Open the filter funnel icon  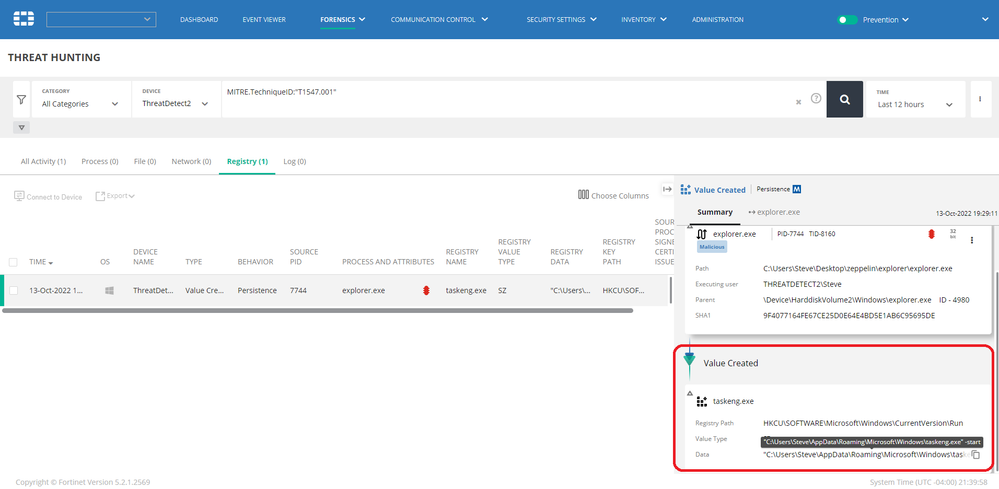pyautogui.click(x=21, y=99)
